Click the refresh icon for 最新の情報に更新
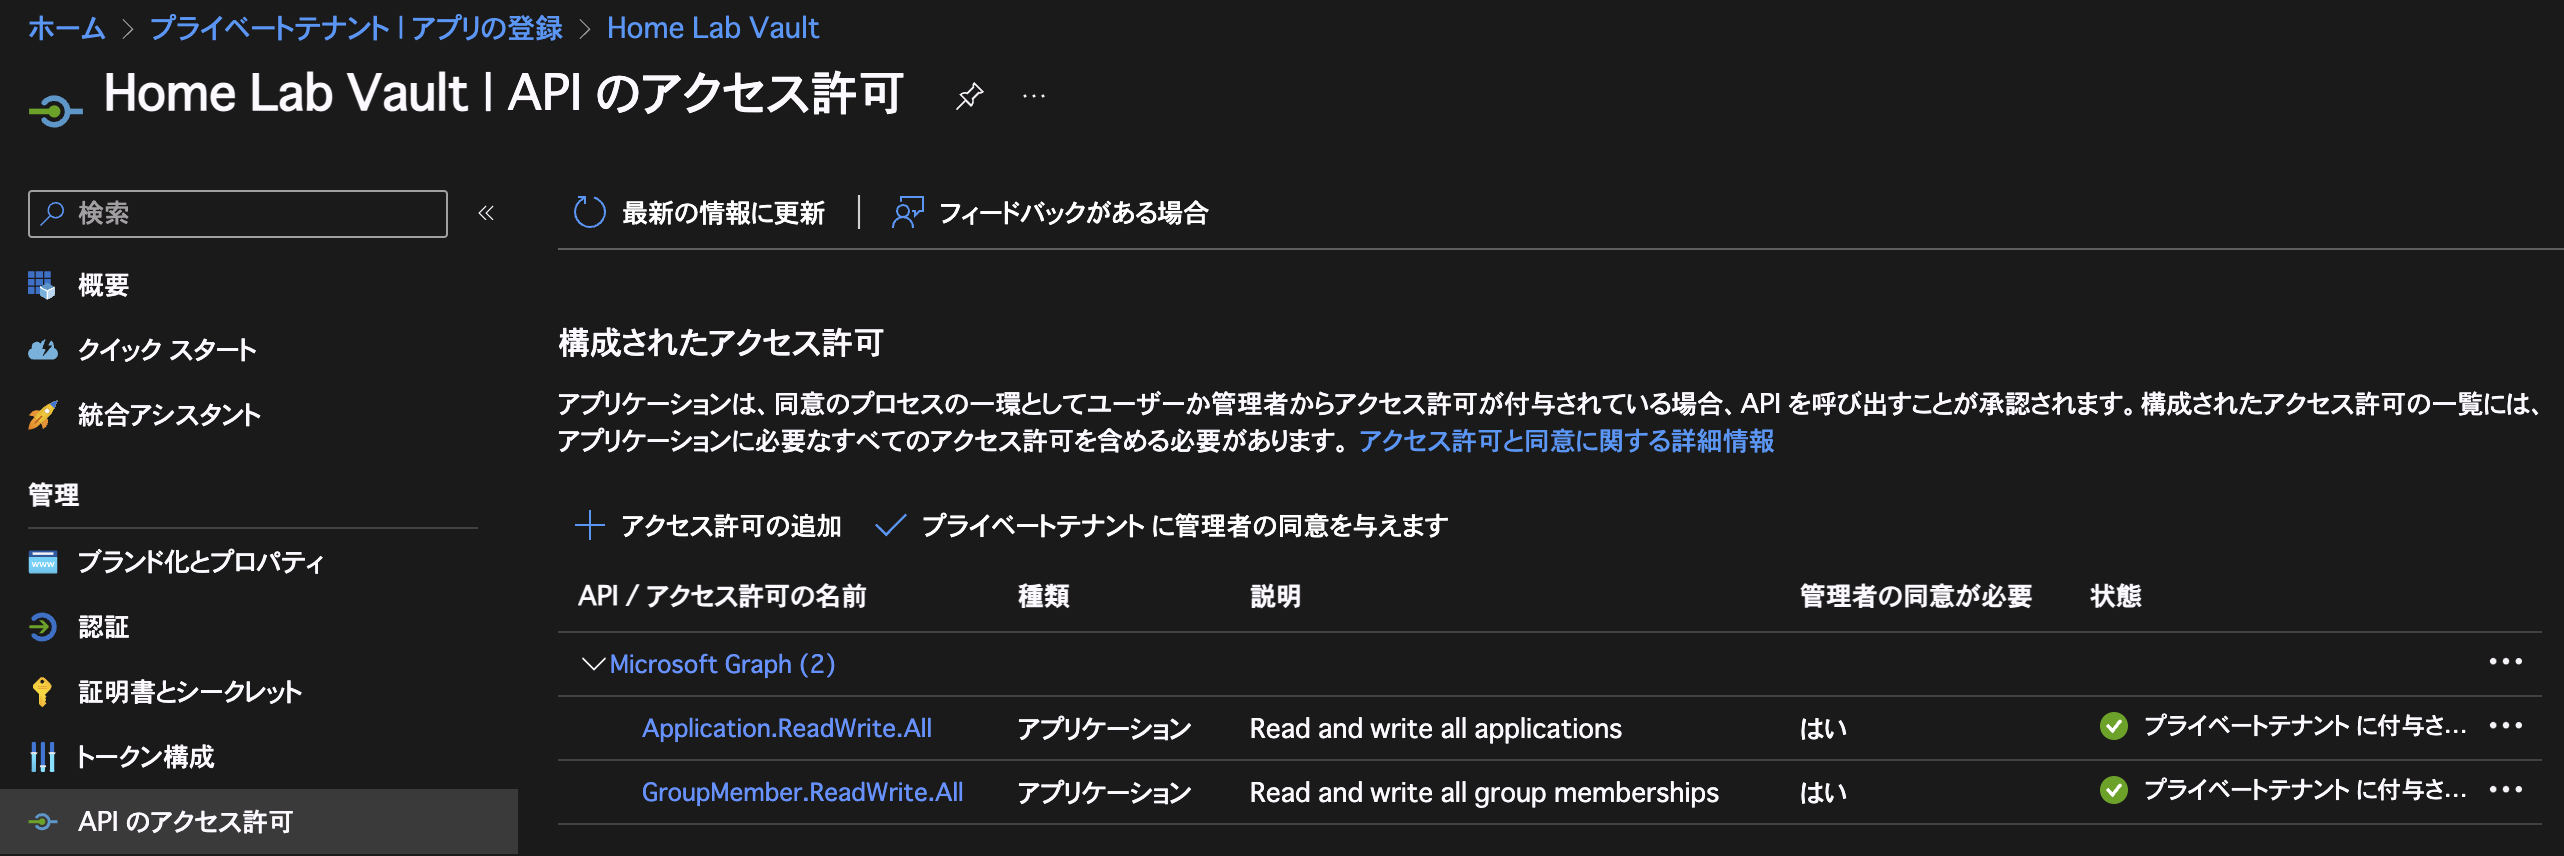The width and height of the screenshot is (2564, 856). click(x=589, y=212)
